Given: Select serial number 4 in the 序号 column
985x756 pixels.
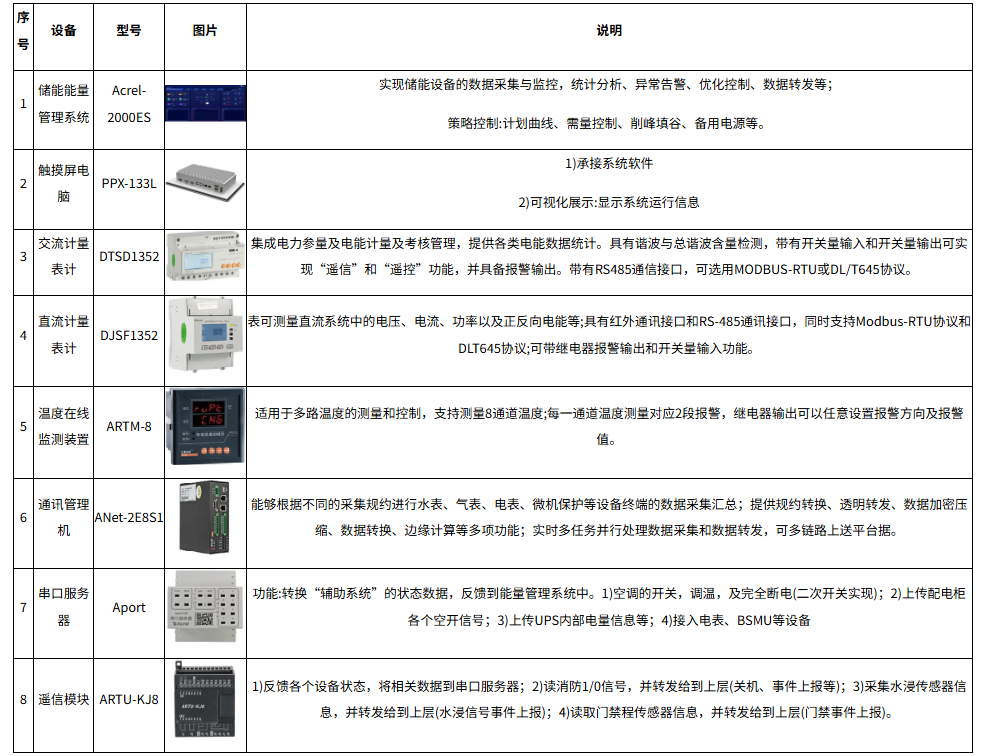Looking at the screenshot, I should tap(23, 336).
